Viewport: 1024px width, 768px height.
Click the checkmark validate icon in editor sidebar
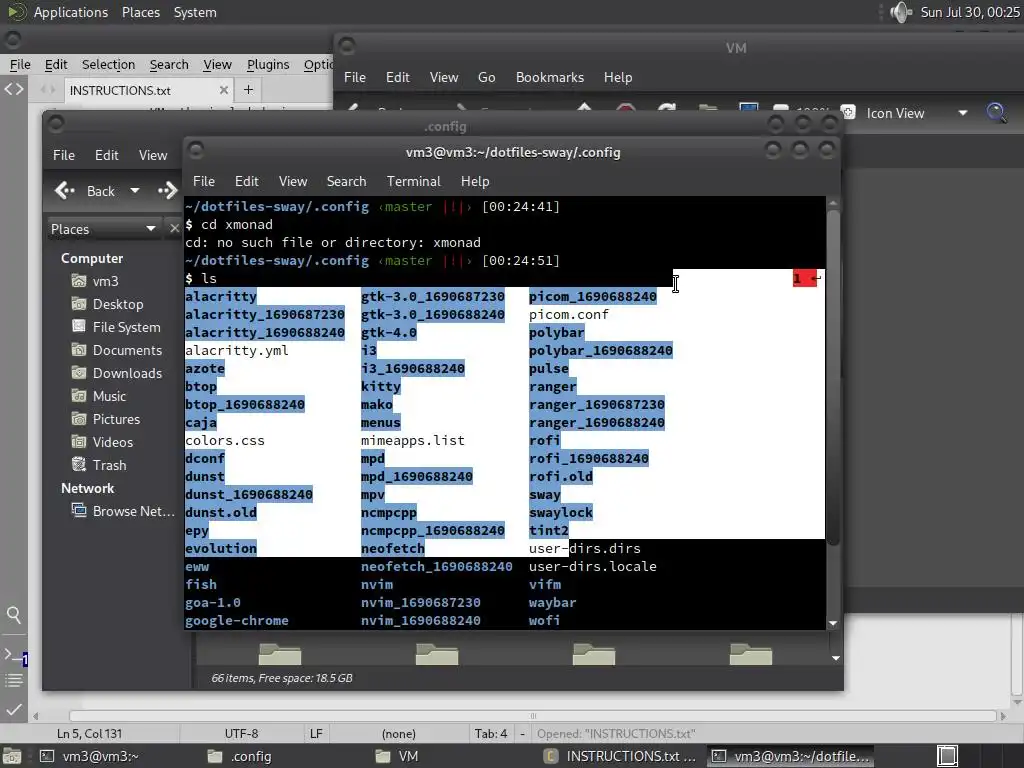[x=14, y=709]
